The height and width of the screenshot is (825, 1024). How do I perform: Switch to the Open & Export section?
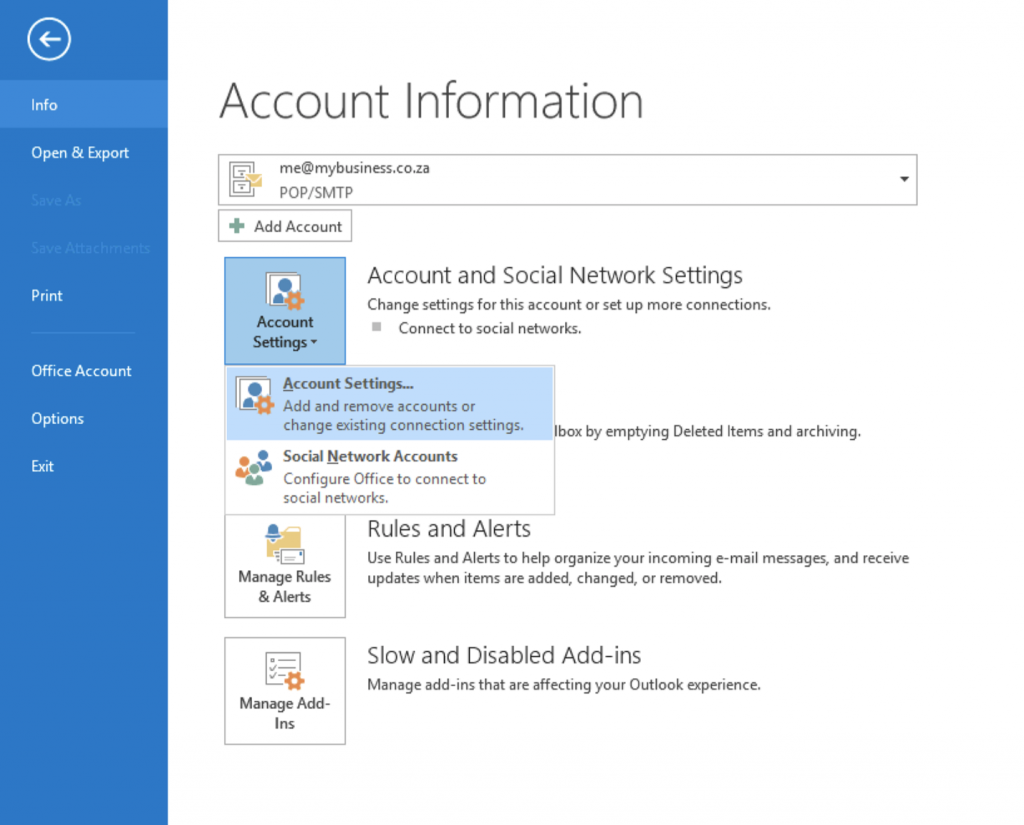point(80,152)
